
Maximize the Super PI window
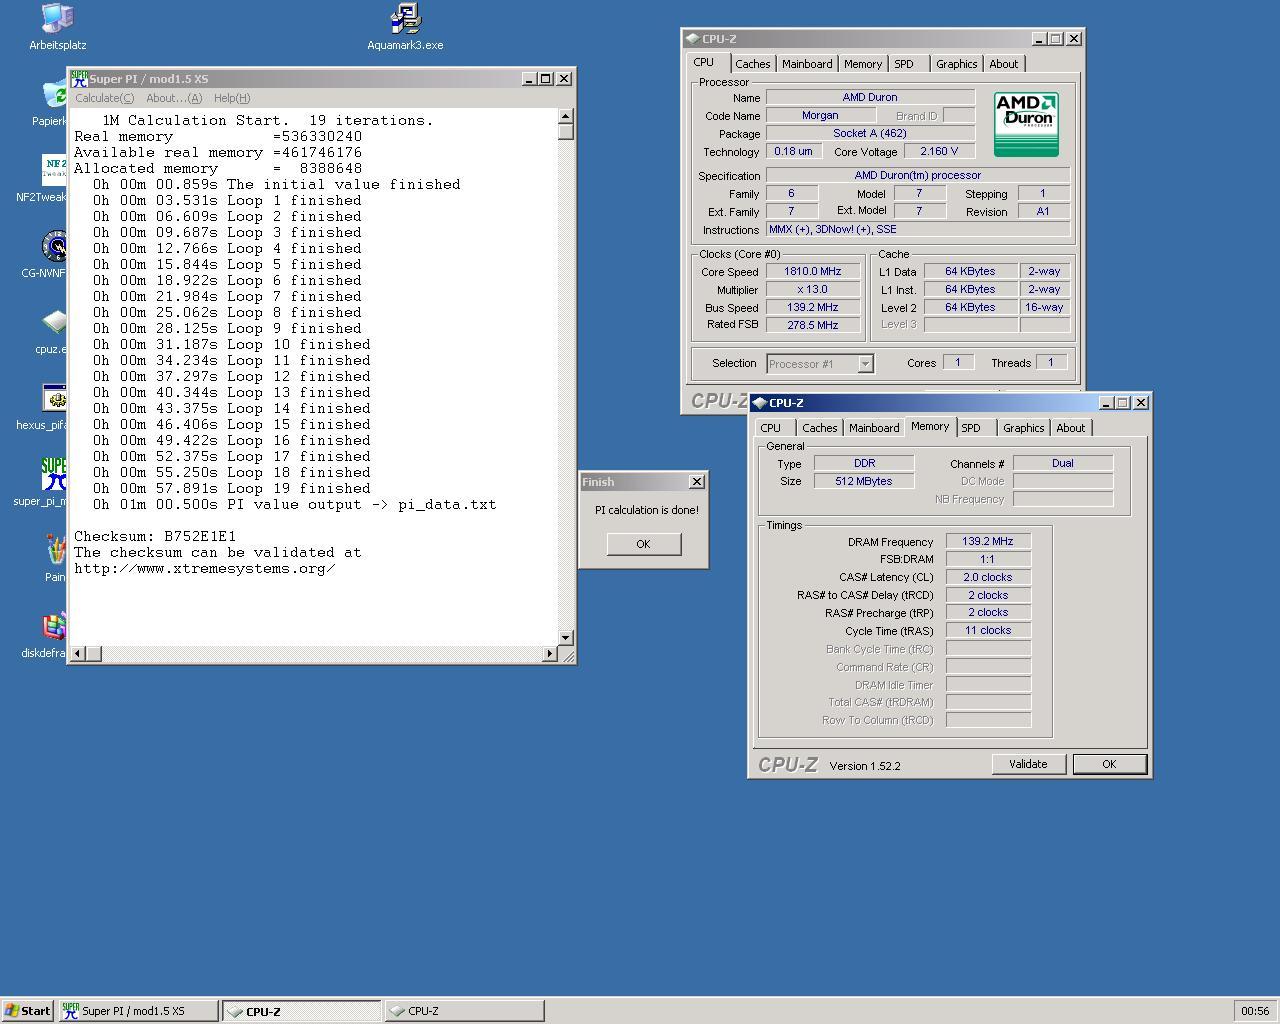[x=546, y=79]
